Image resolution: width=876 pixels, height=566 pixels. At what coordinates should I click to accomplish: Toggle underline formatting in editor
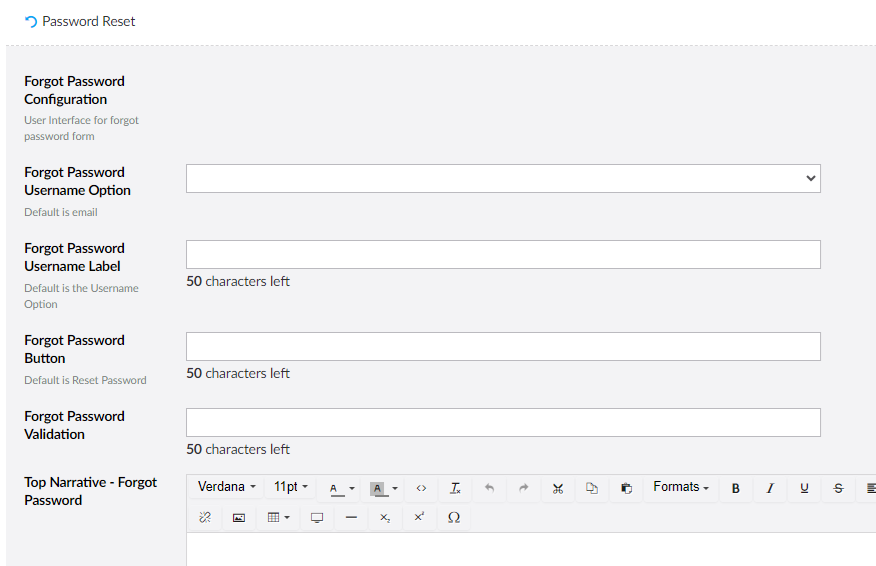tap(804, 488)
